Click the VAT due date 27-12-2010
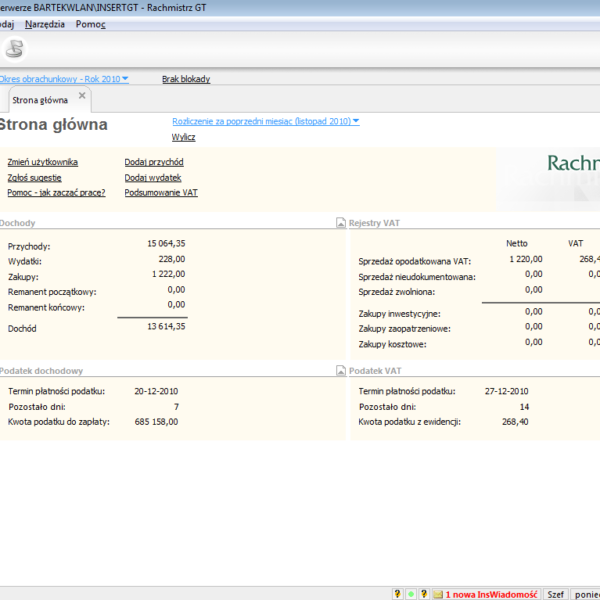 506,391
